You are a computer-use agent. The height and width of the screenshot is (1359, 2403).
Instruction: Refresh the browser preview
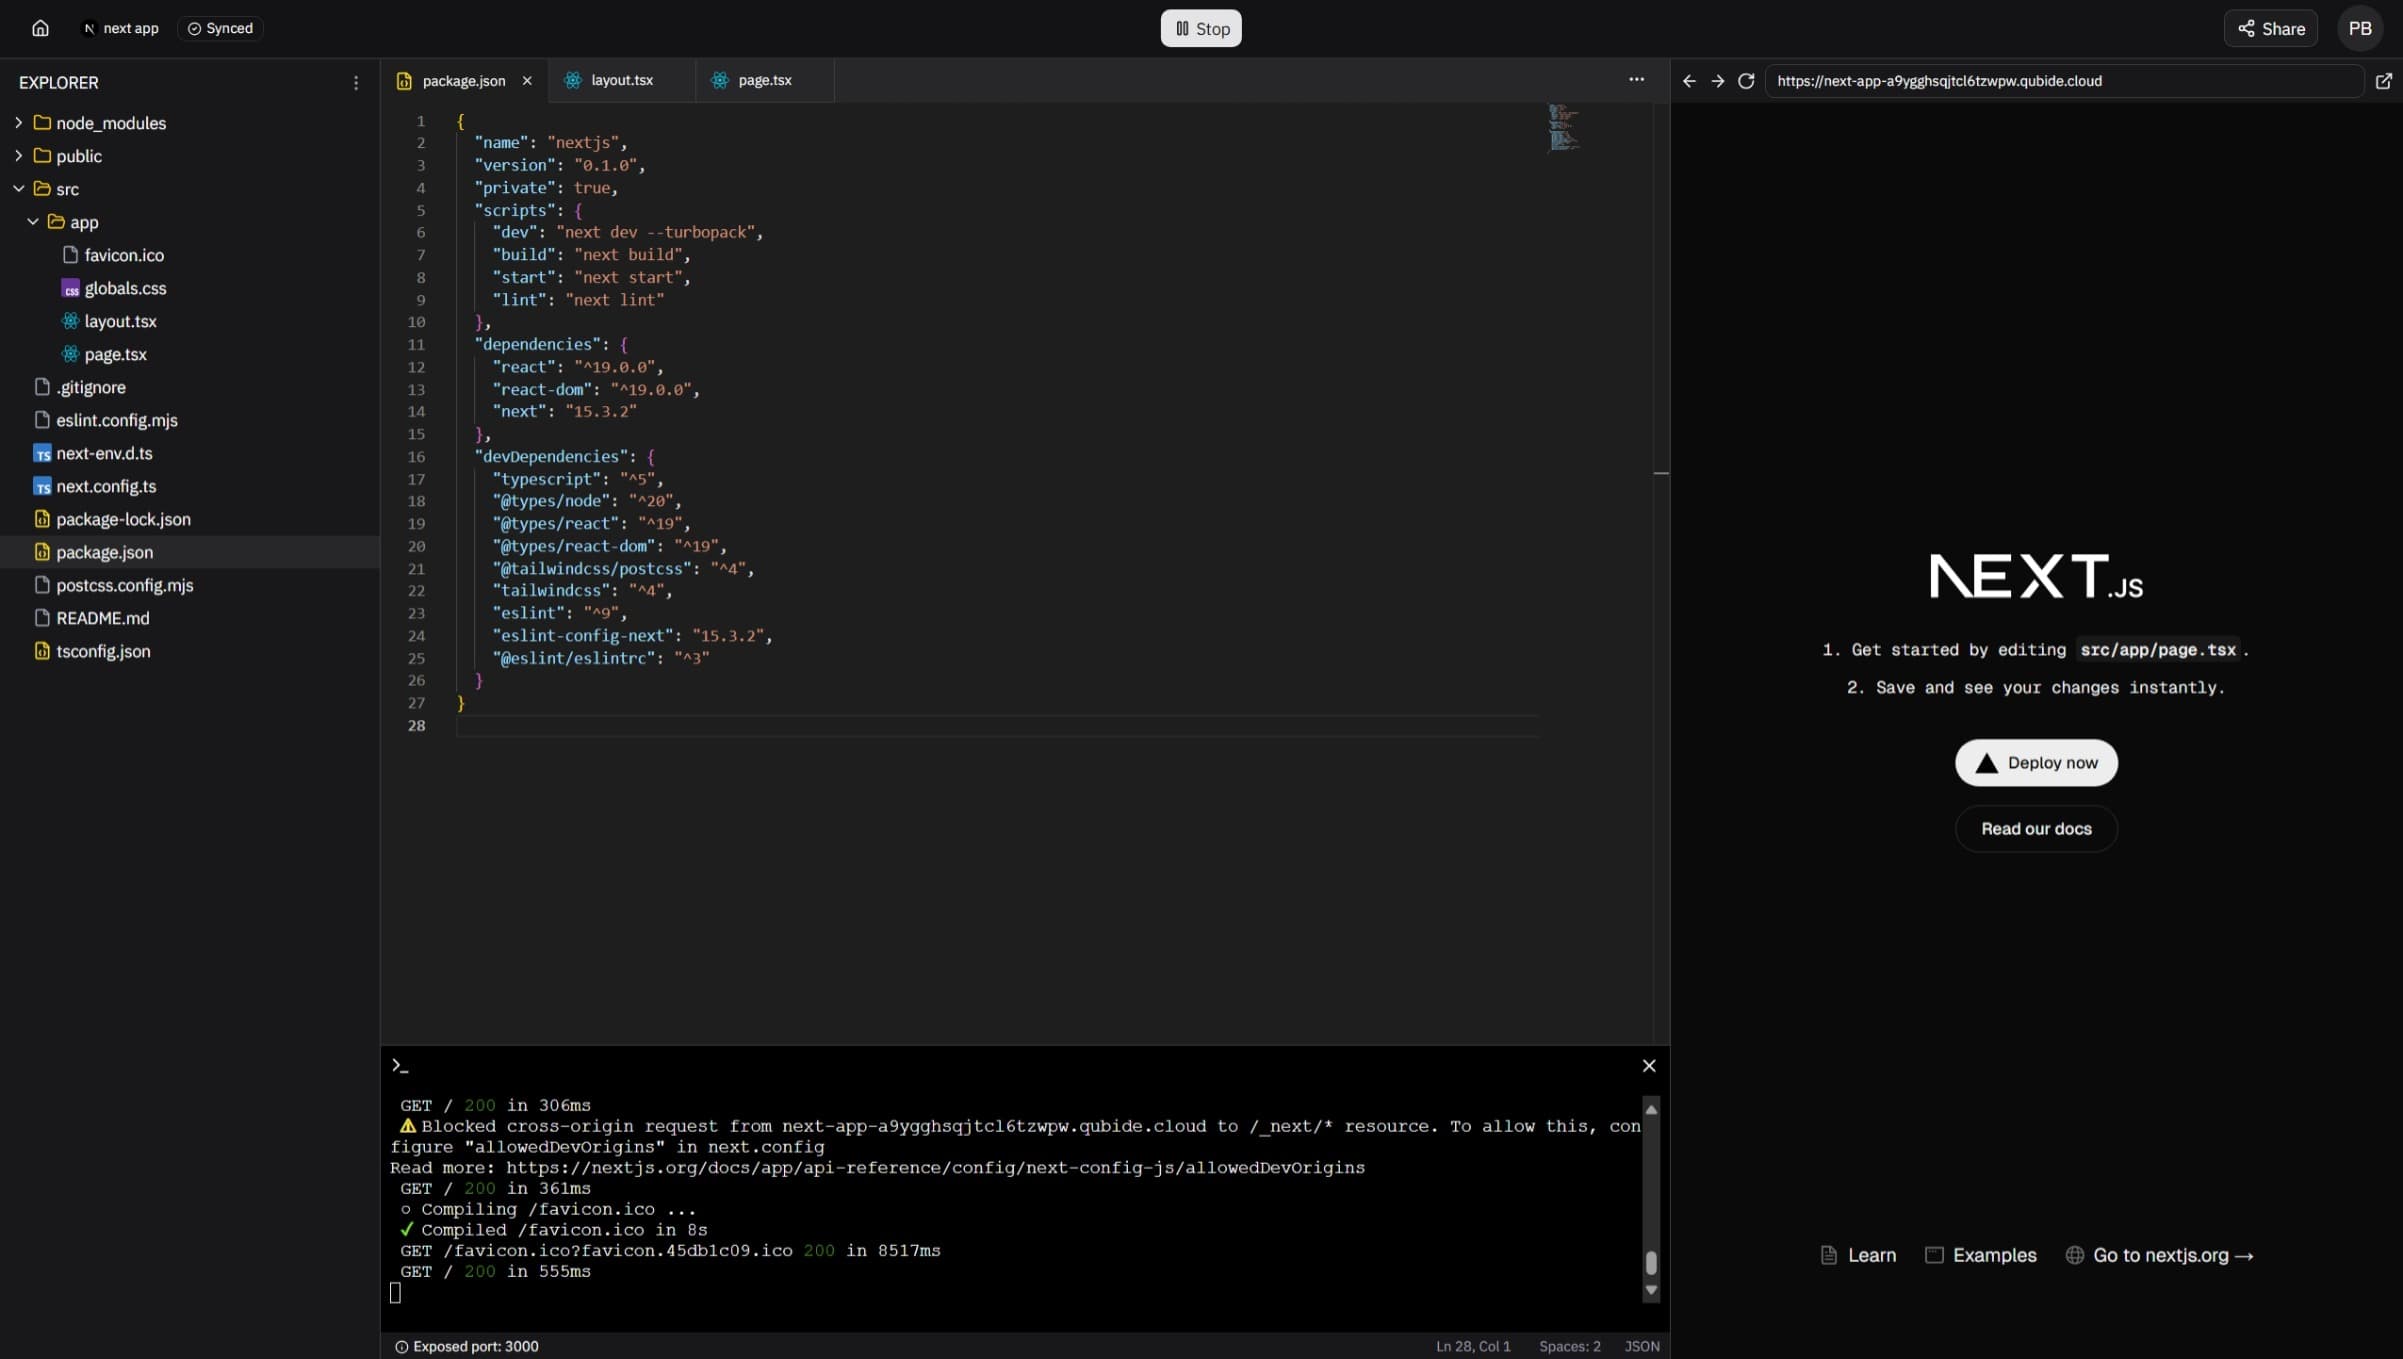pos(1746,81)
